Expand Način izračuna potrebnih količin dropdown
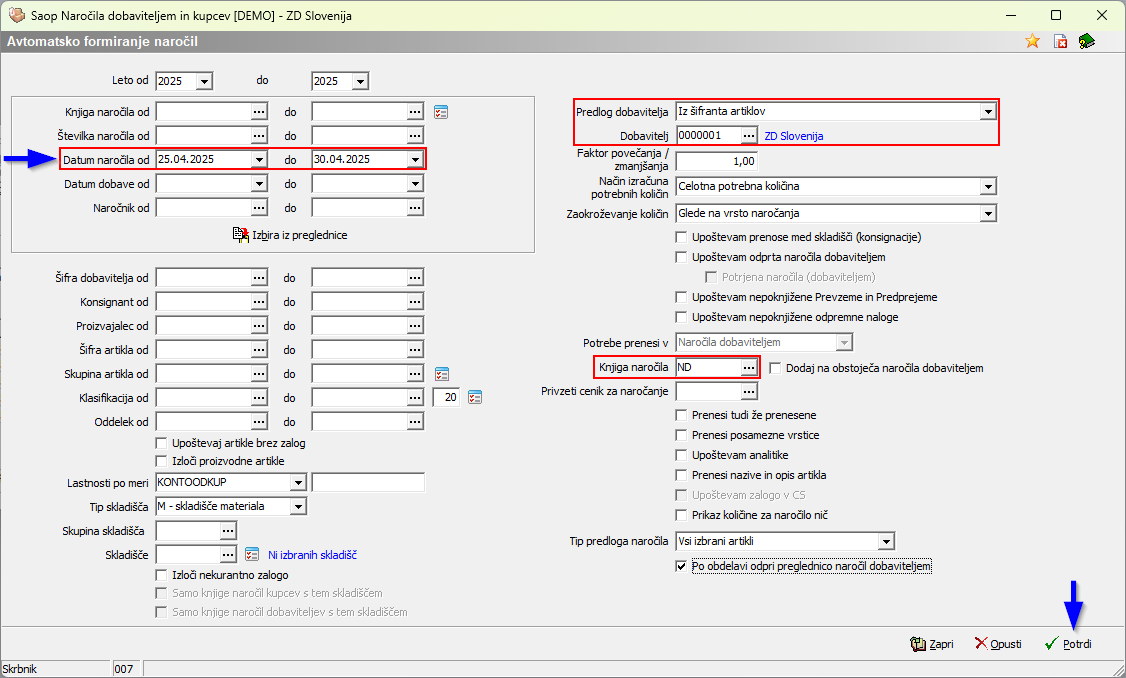1126x678 pixels. (x=988, y=187)
